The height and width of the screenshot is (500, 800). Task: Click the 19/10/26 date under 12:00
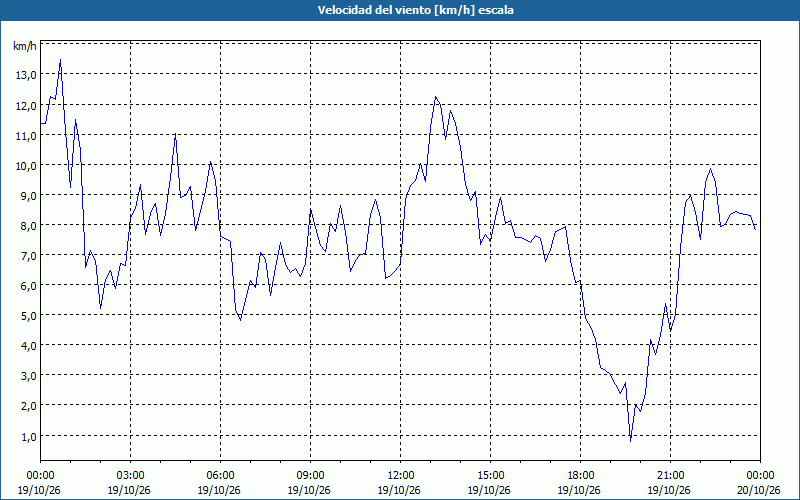pyautogui.click(x=399, y=490)
